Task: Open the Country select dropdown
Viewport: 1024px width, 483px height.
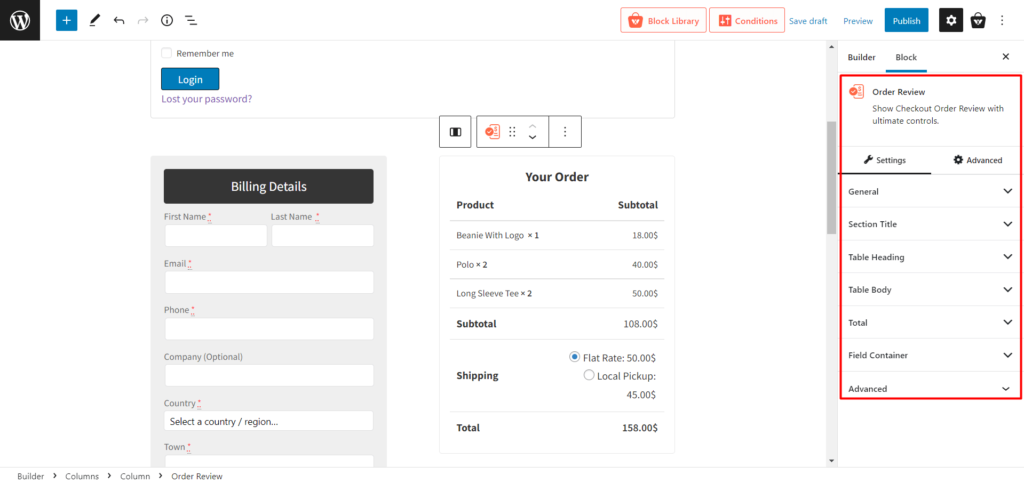Action: 268,421
